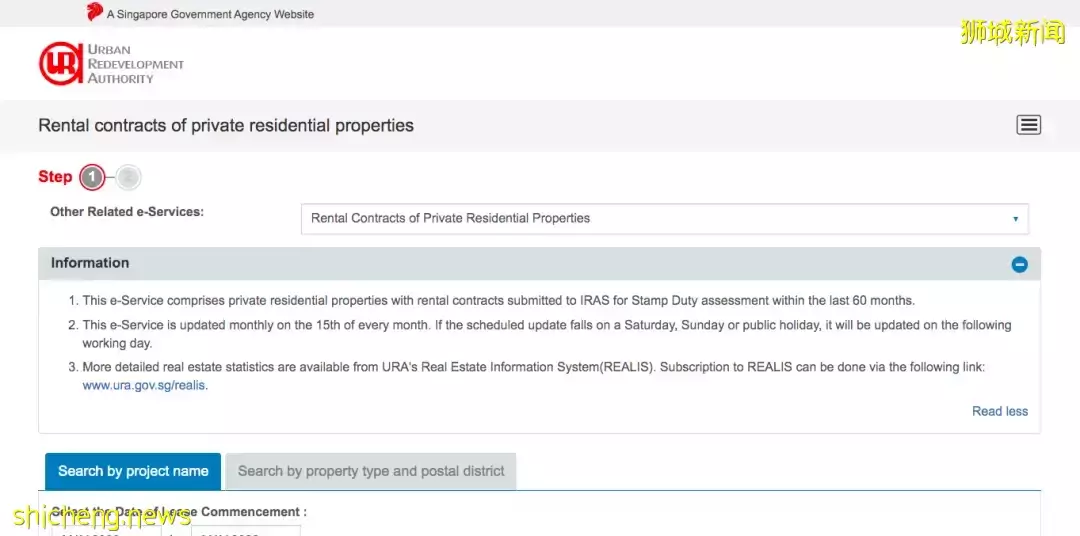Image resolution: width=1080 pixels, height=536 pixels.
Task: Click the small dropdown arrow in e-Services box
Action: [x=1015, y=219]
